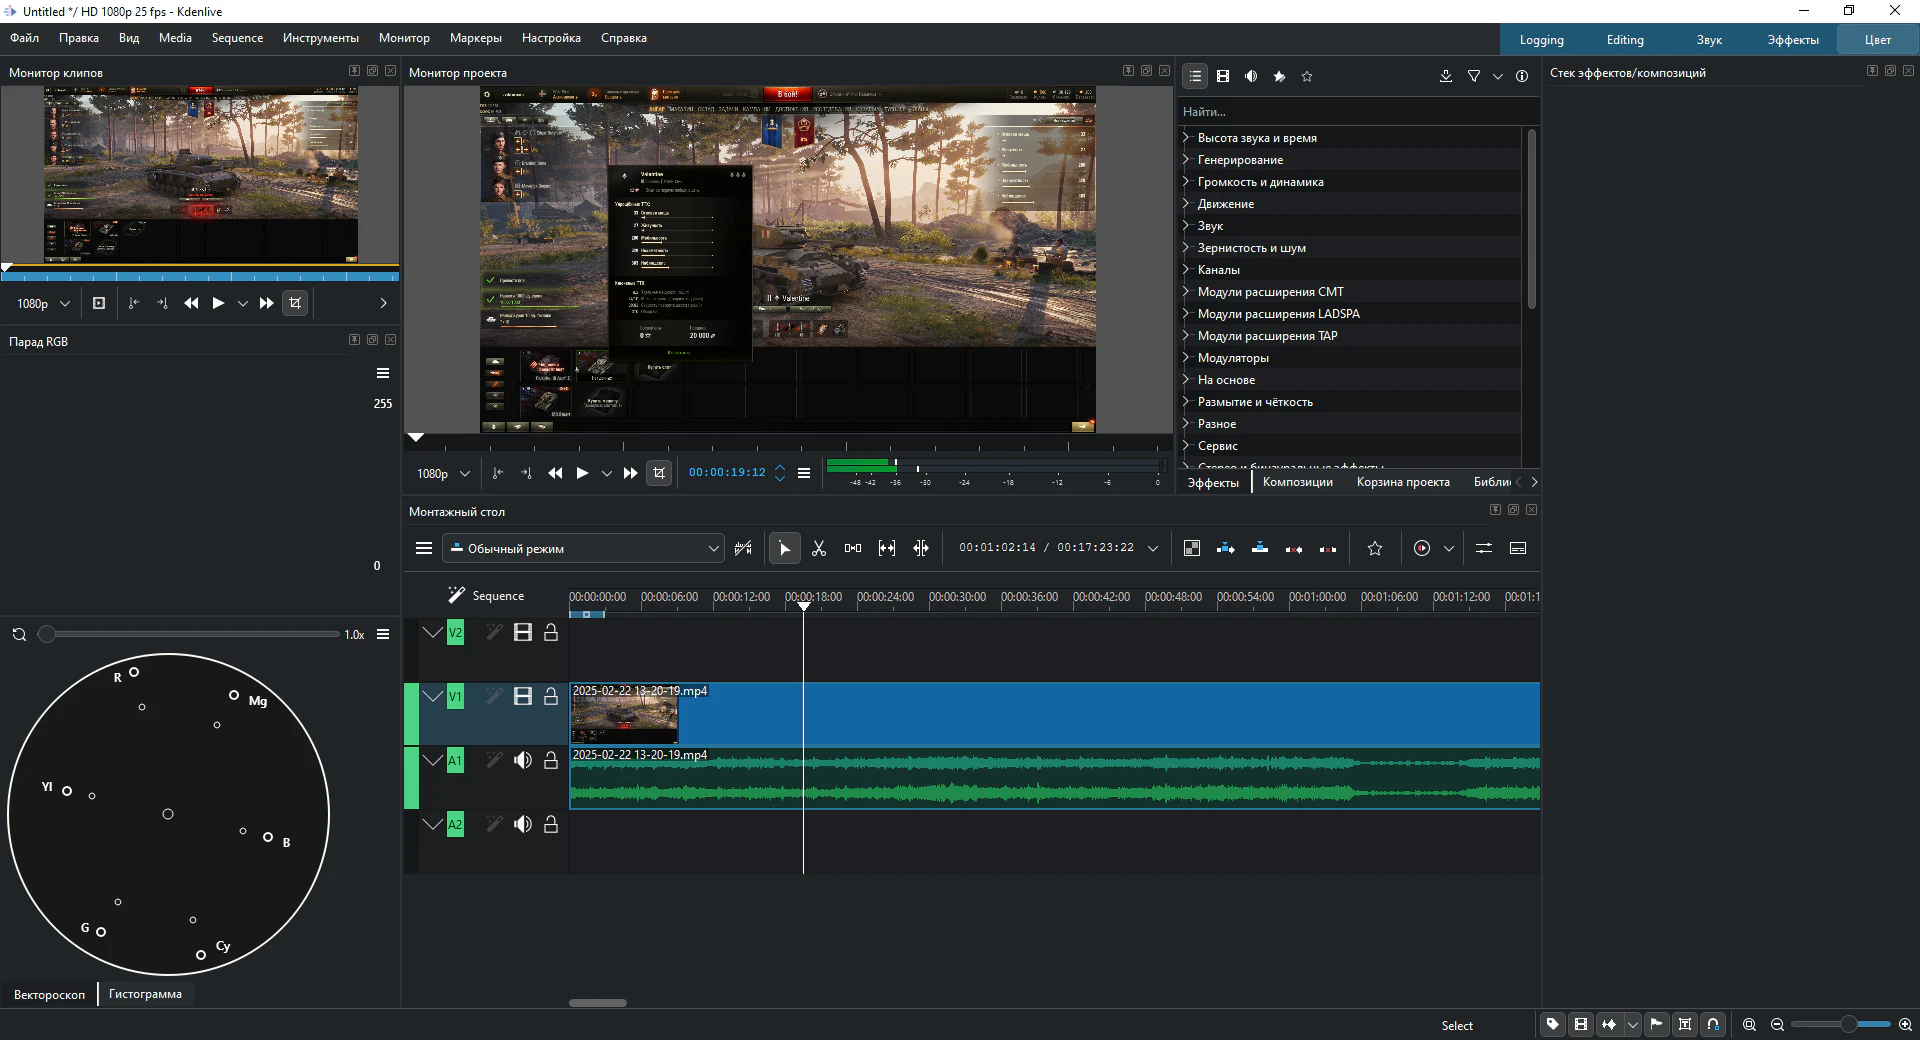The width and height of the screenshot is (1920, 1040).
Task: Hide the V2 video track
Action: coord(522,633)
